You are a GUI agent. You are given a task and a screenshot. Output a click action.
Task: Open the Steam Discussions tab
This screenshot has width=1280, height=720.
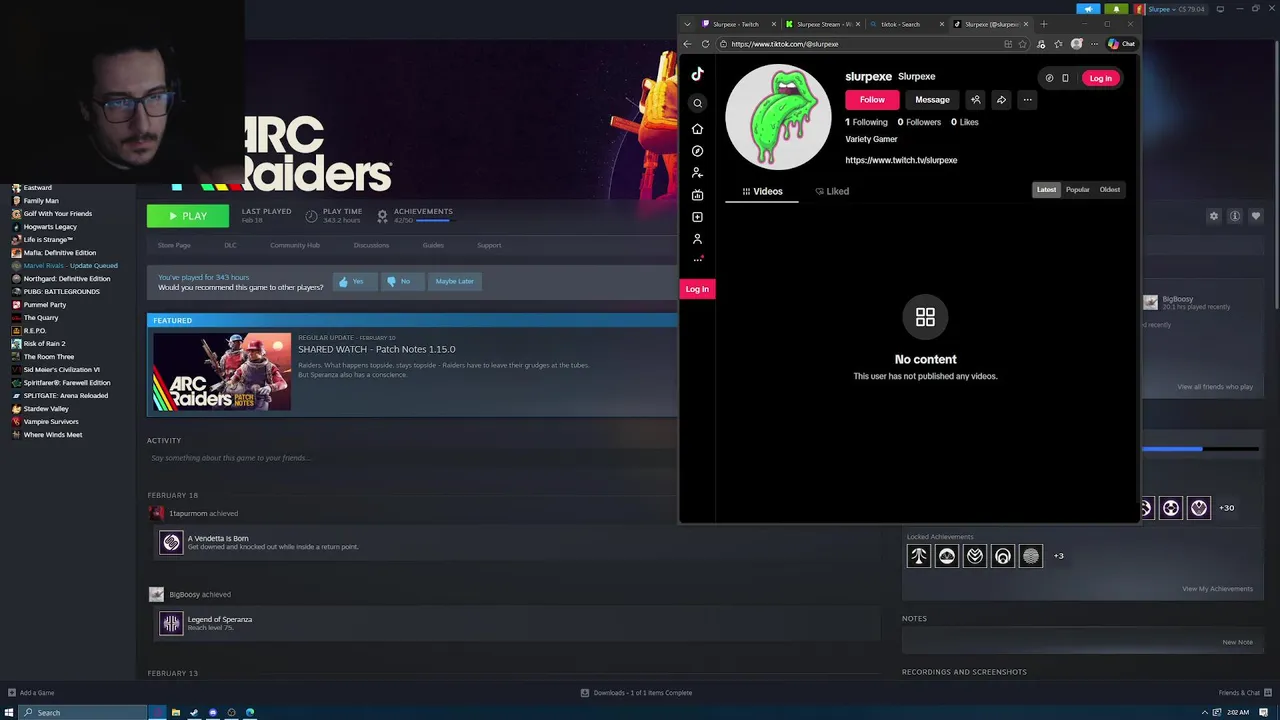tap(371, 245)
